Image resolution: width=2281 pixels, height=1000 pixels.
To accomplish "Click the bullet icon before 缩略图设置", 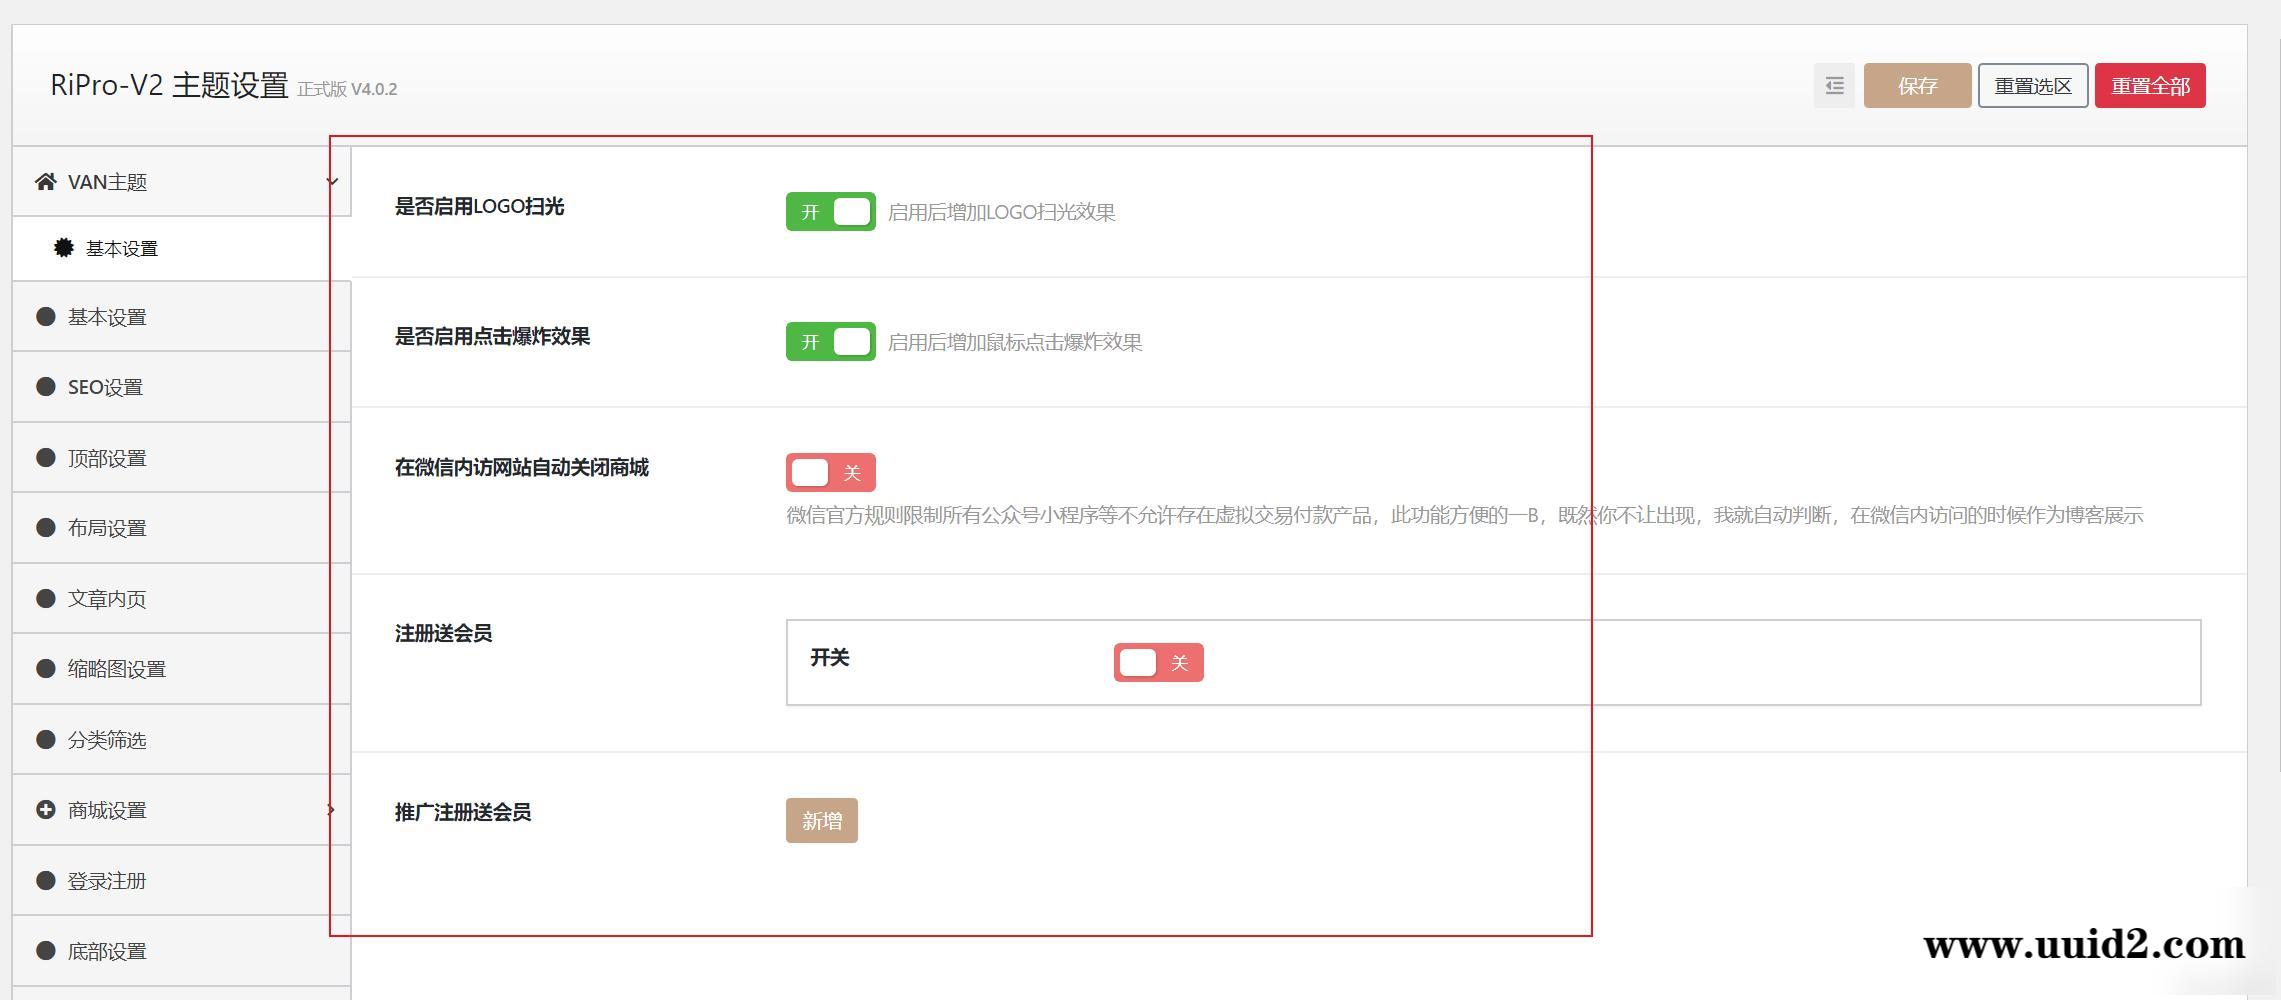I will 44,668.
